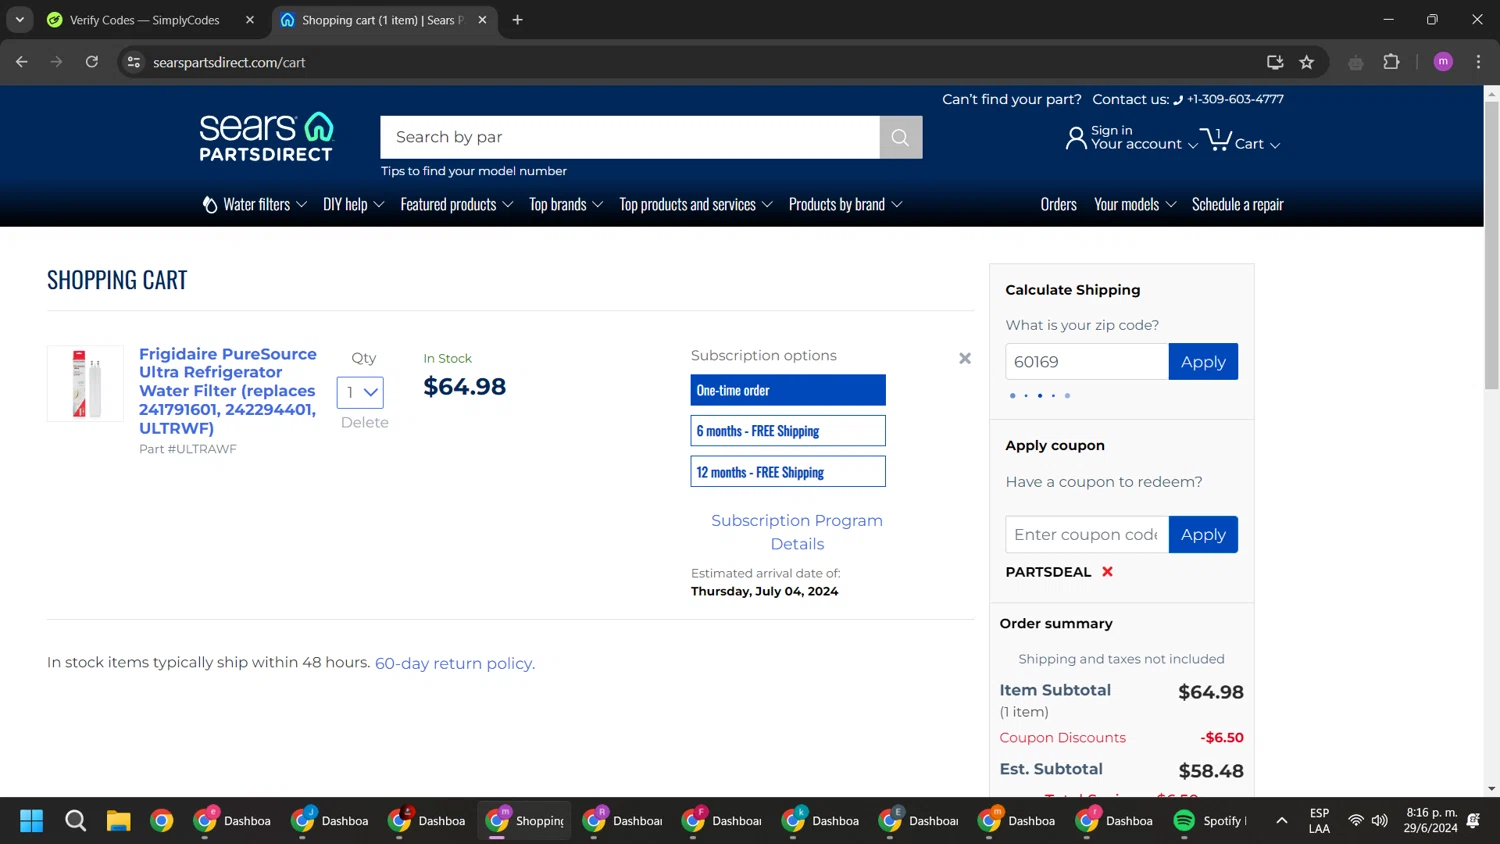Open the Sears PartsDirect home logo
1500x844 pixels.
[x=266, y=137]
